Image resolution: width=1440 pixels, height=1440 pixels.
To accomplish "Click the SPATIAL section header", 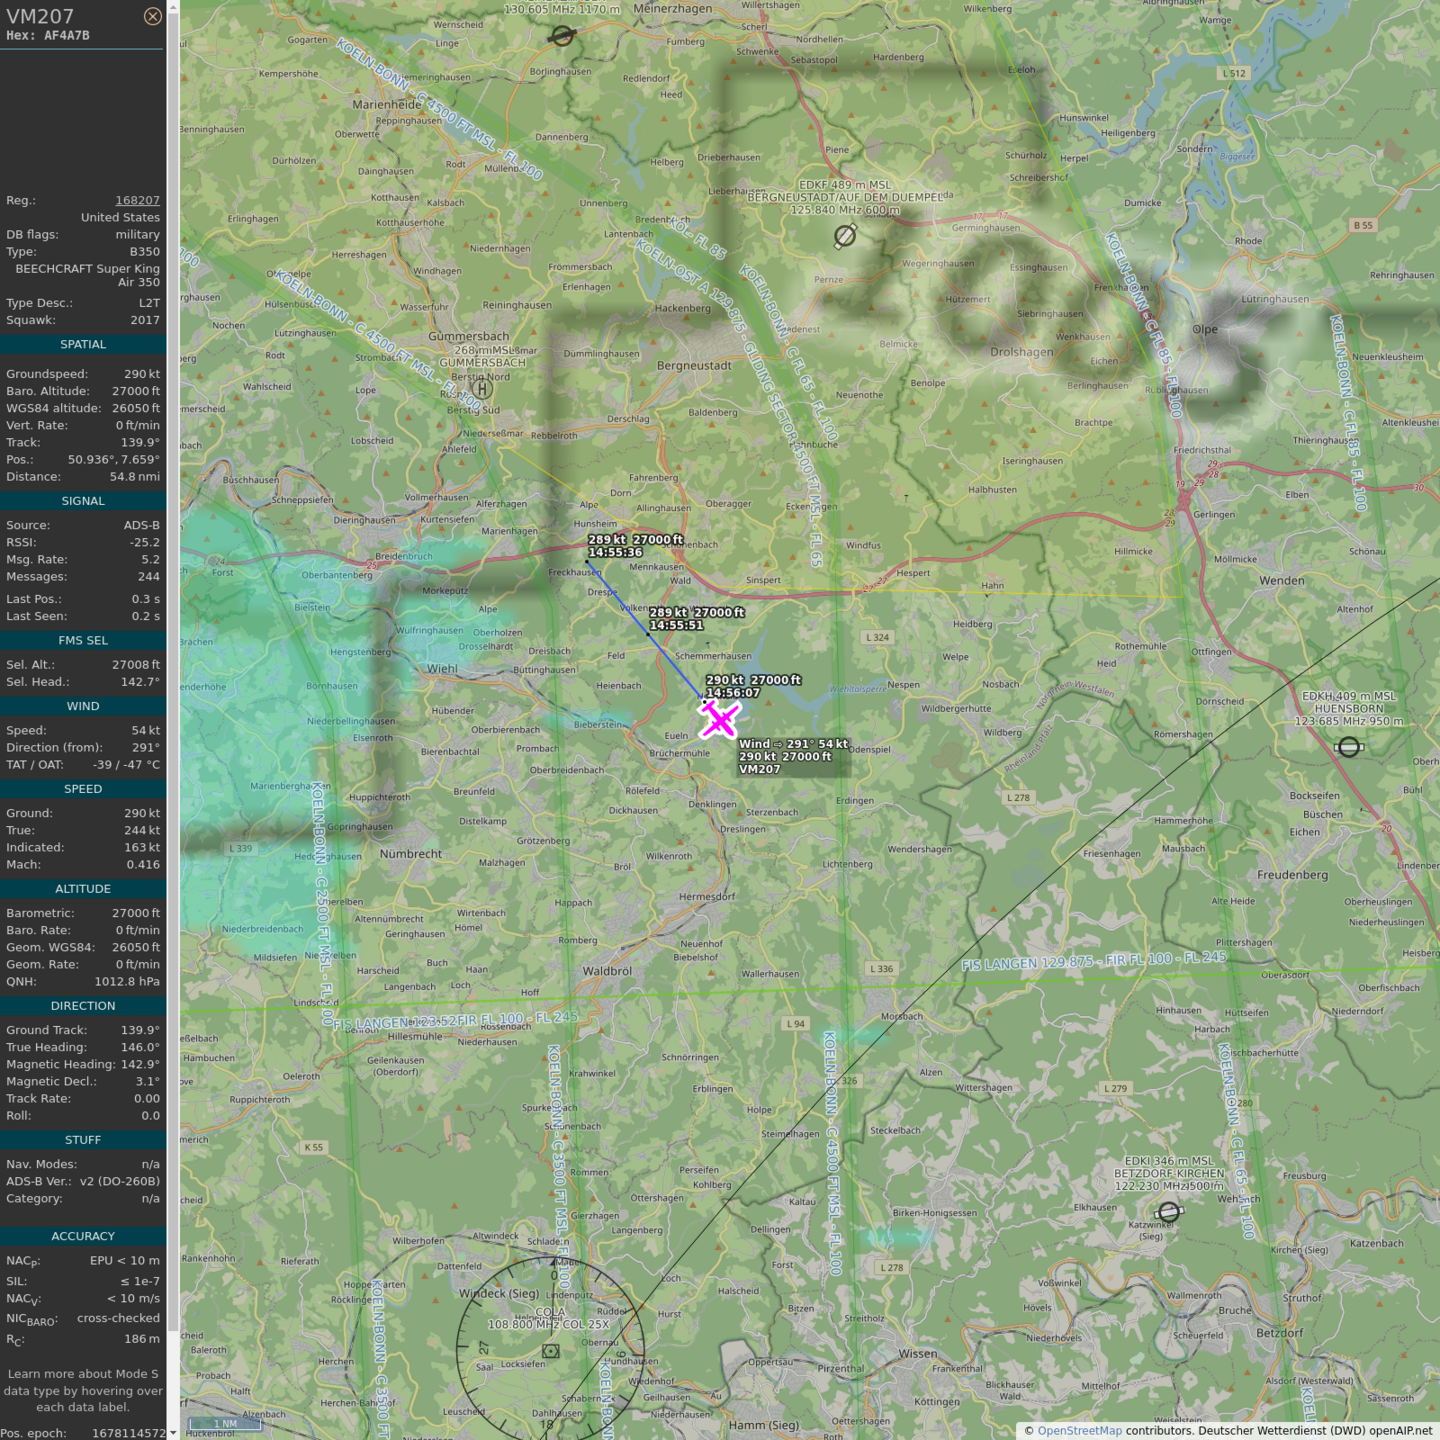I will [83, 344].
